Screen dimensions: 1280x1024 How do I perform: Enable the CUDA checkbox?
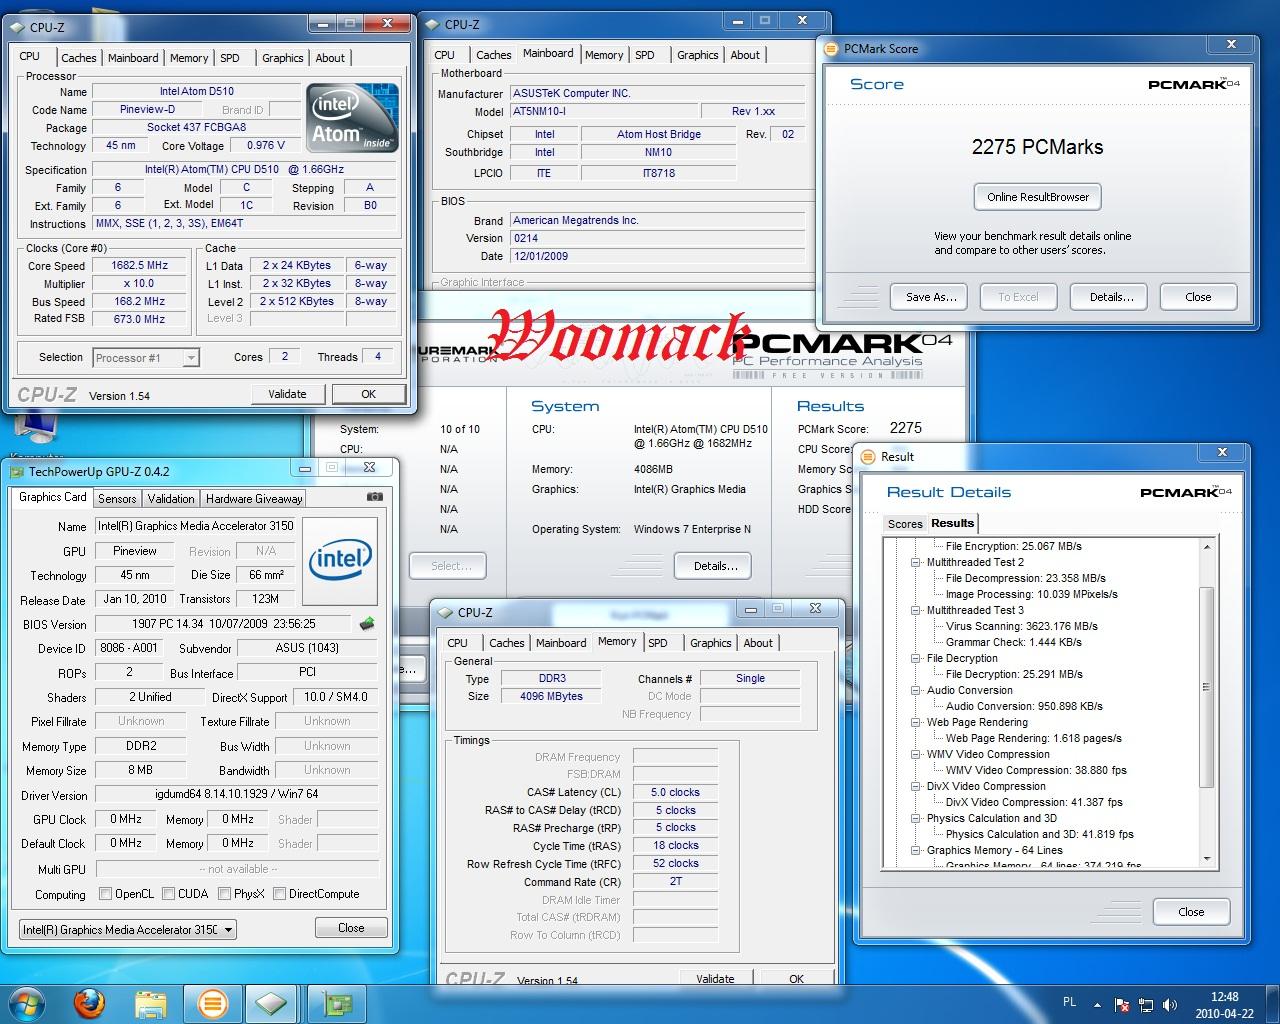click(169, 894)
